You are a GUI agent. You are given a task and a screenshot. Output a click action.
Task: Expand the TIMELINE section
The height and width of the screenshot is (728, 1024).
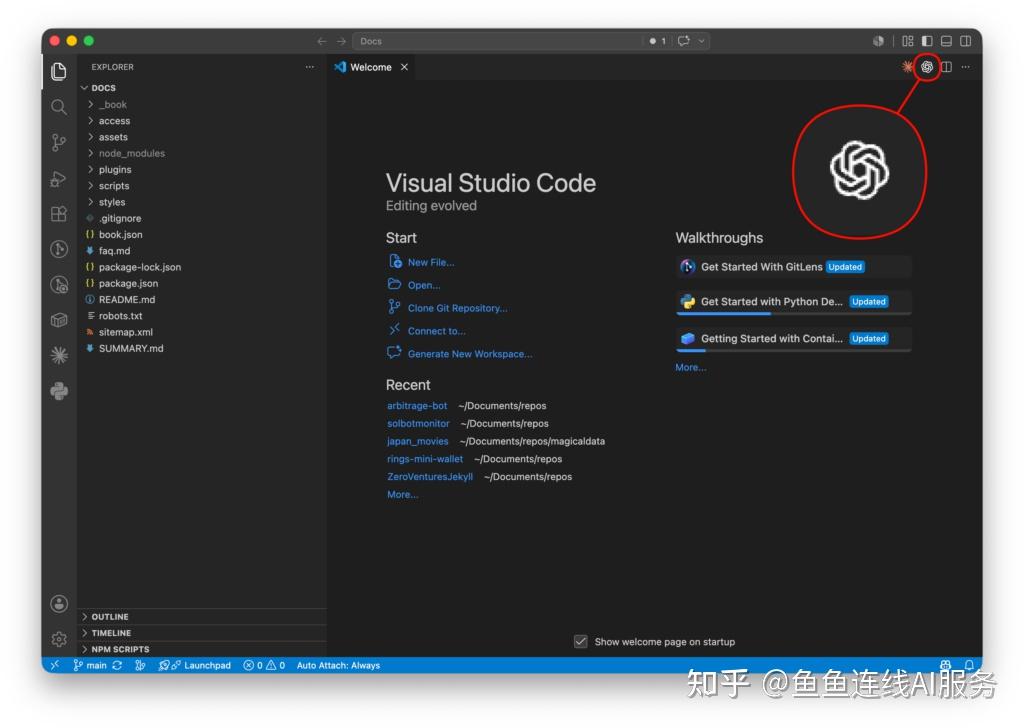(202, 633)
